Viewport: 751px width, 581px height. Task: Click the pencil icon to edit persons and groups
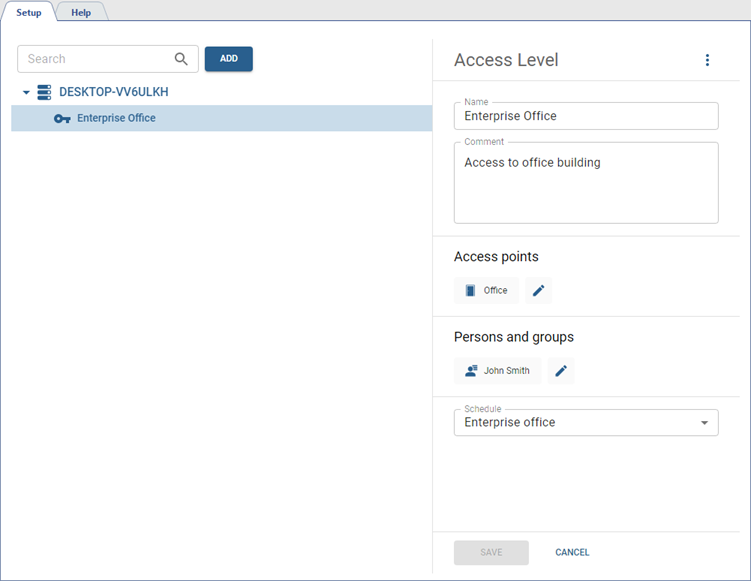click(561, 371)
